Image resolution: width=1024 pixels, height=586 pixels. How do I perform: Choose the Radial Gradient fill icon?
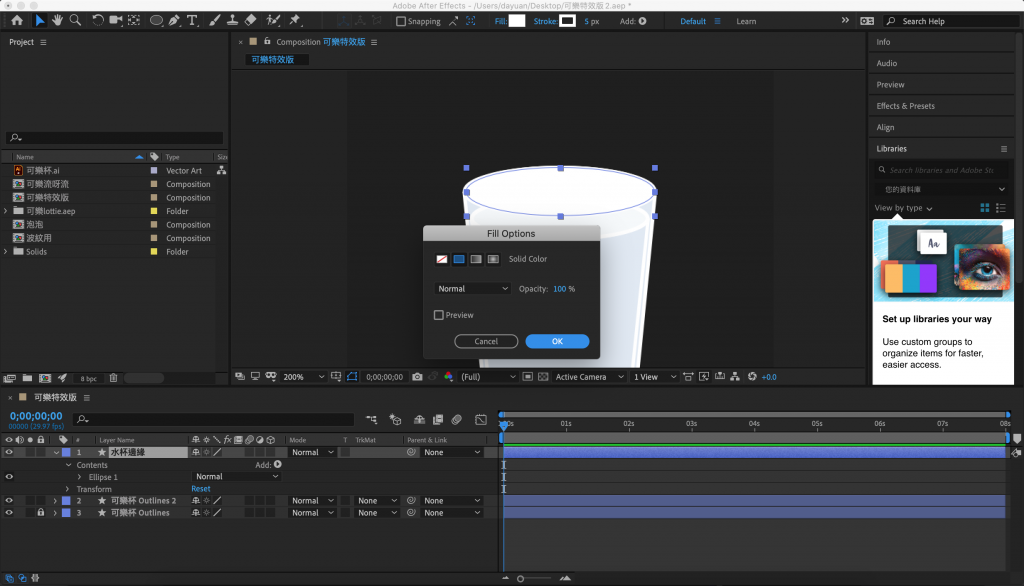pos(493,259)
